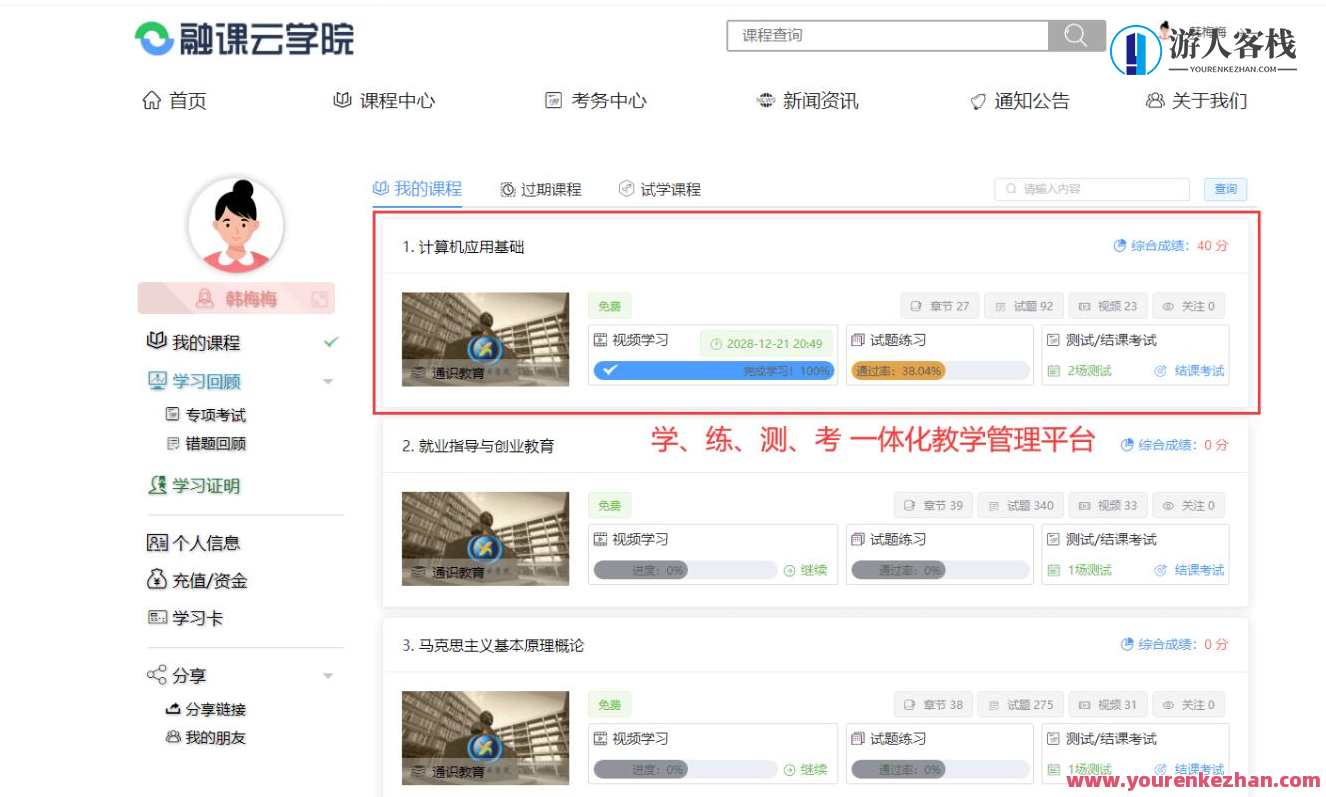
Task: Click the 查询 button
Action: pos(1225,189)
